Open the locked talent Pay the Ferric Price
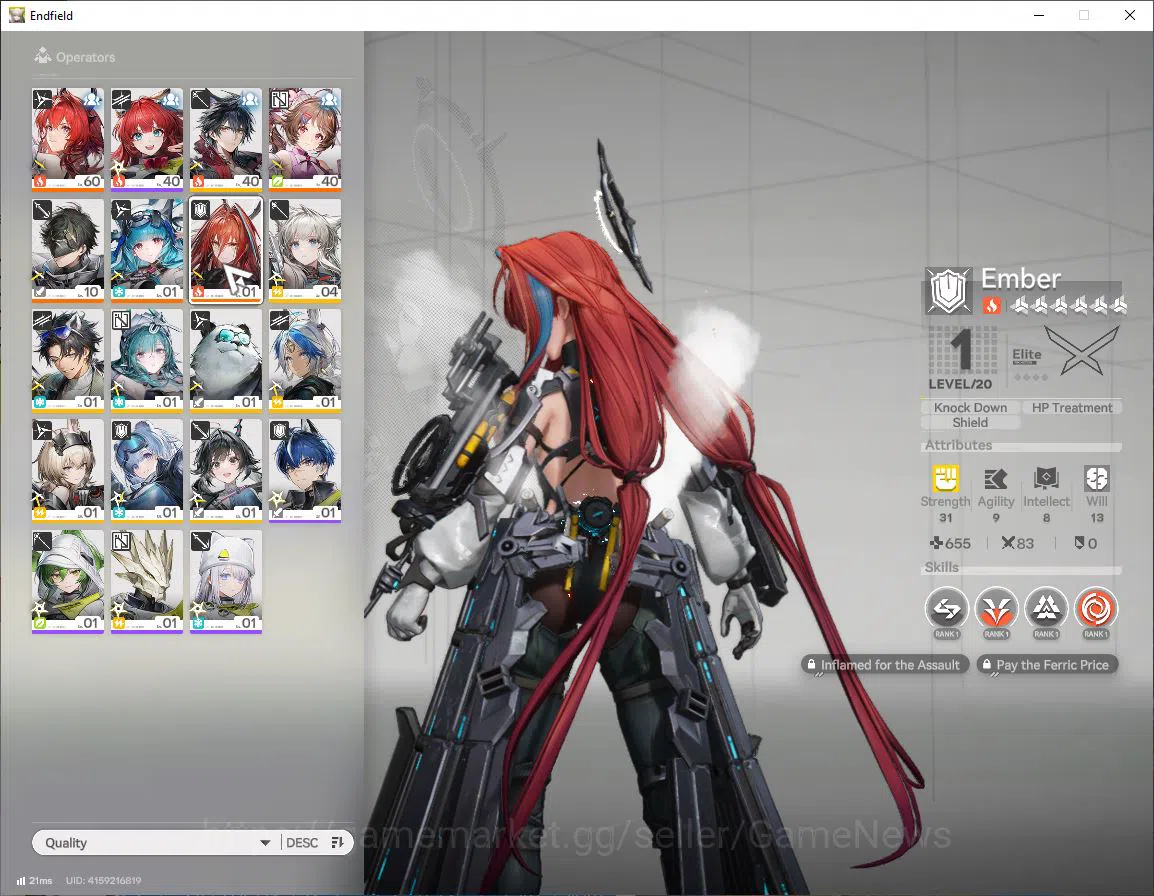The width and height of the screenshot is (1154, 896). point(1047,665)
